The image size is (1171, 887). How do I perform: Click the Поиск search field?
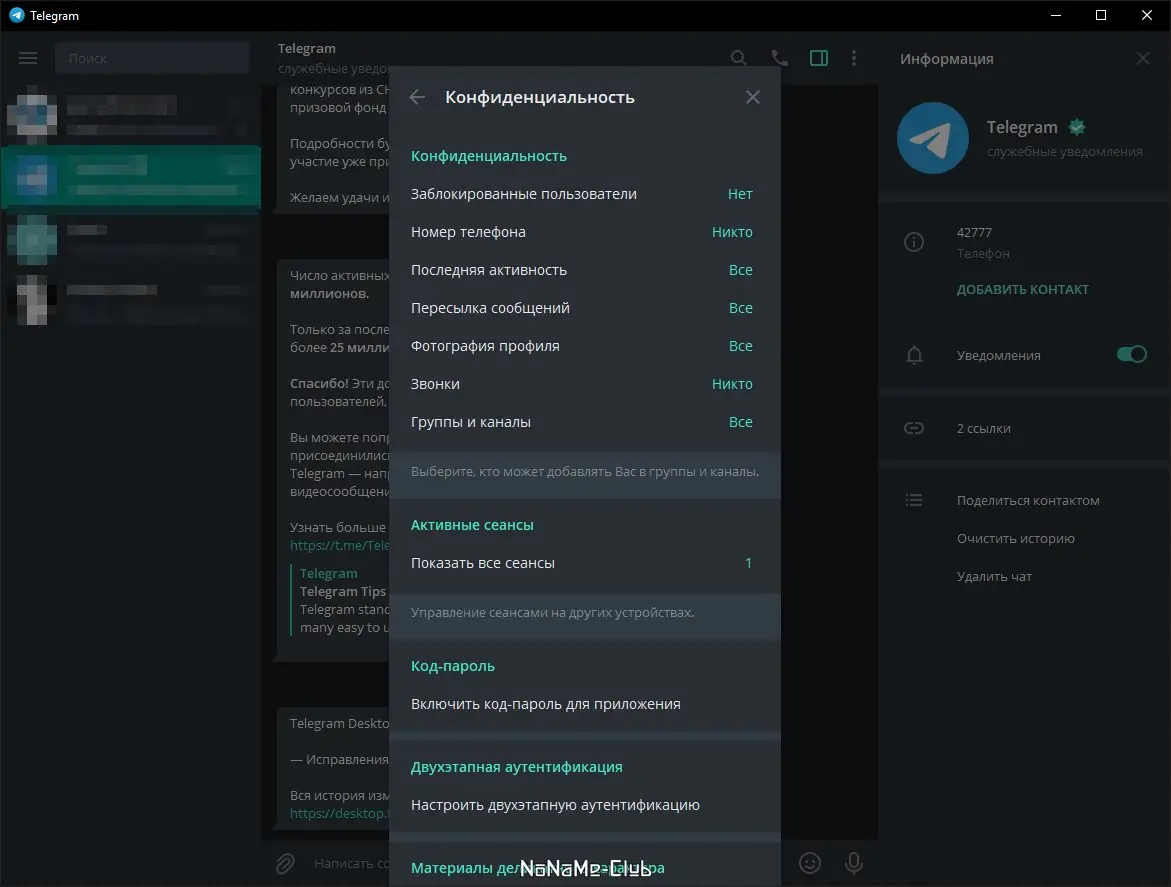point(152,59)
